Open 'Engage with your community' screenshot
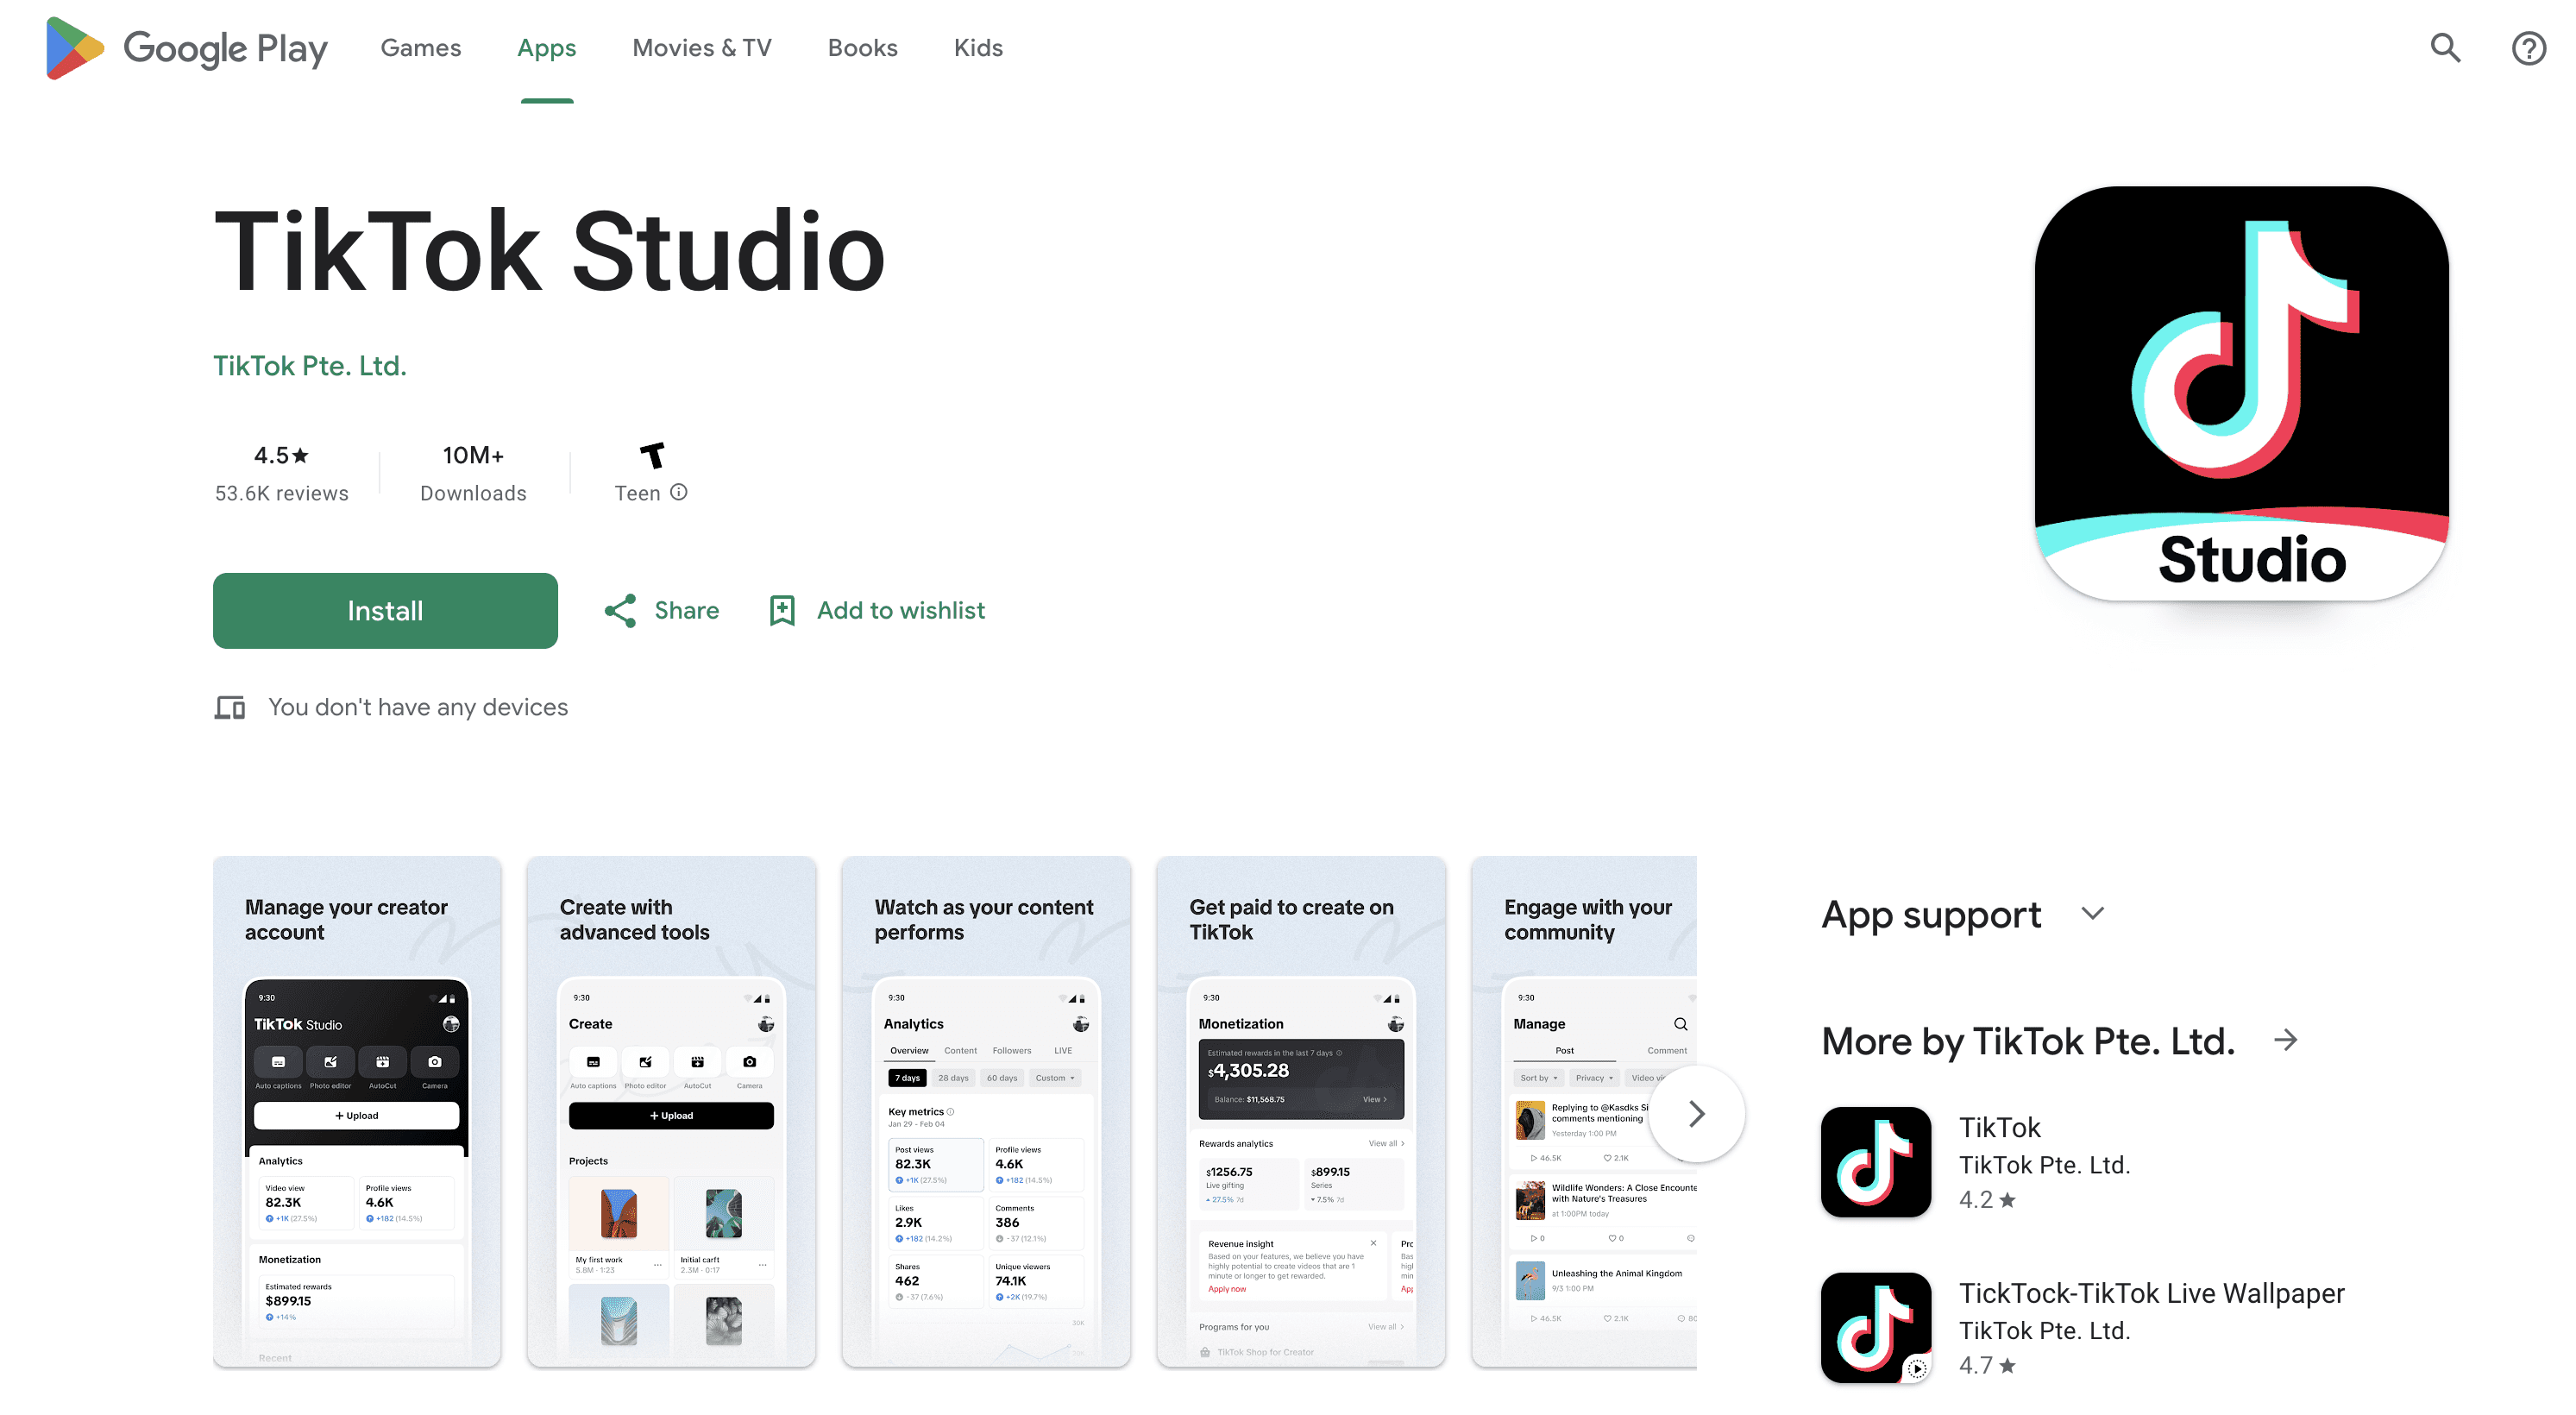Viewport: 2576px width, 1415px height. pyautogui.click(x=1584, y=1111)
